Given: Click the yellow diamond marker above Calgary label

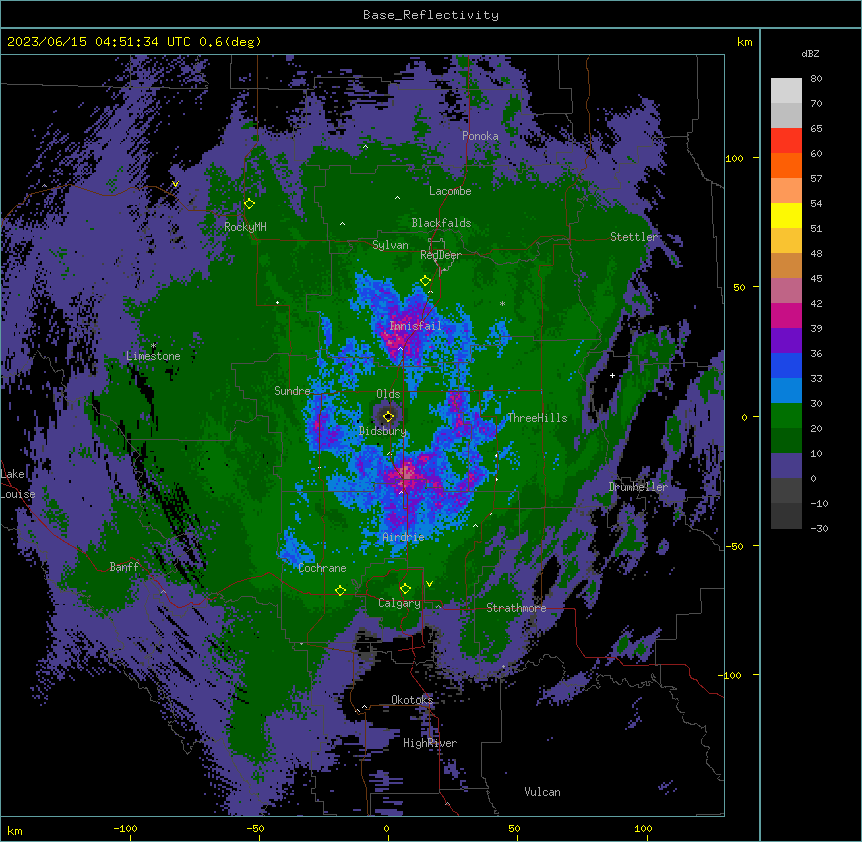Looking at the screenshot, I should pyautogui.click(x=405, y=589).
